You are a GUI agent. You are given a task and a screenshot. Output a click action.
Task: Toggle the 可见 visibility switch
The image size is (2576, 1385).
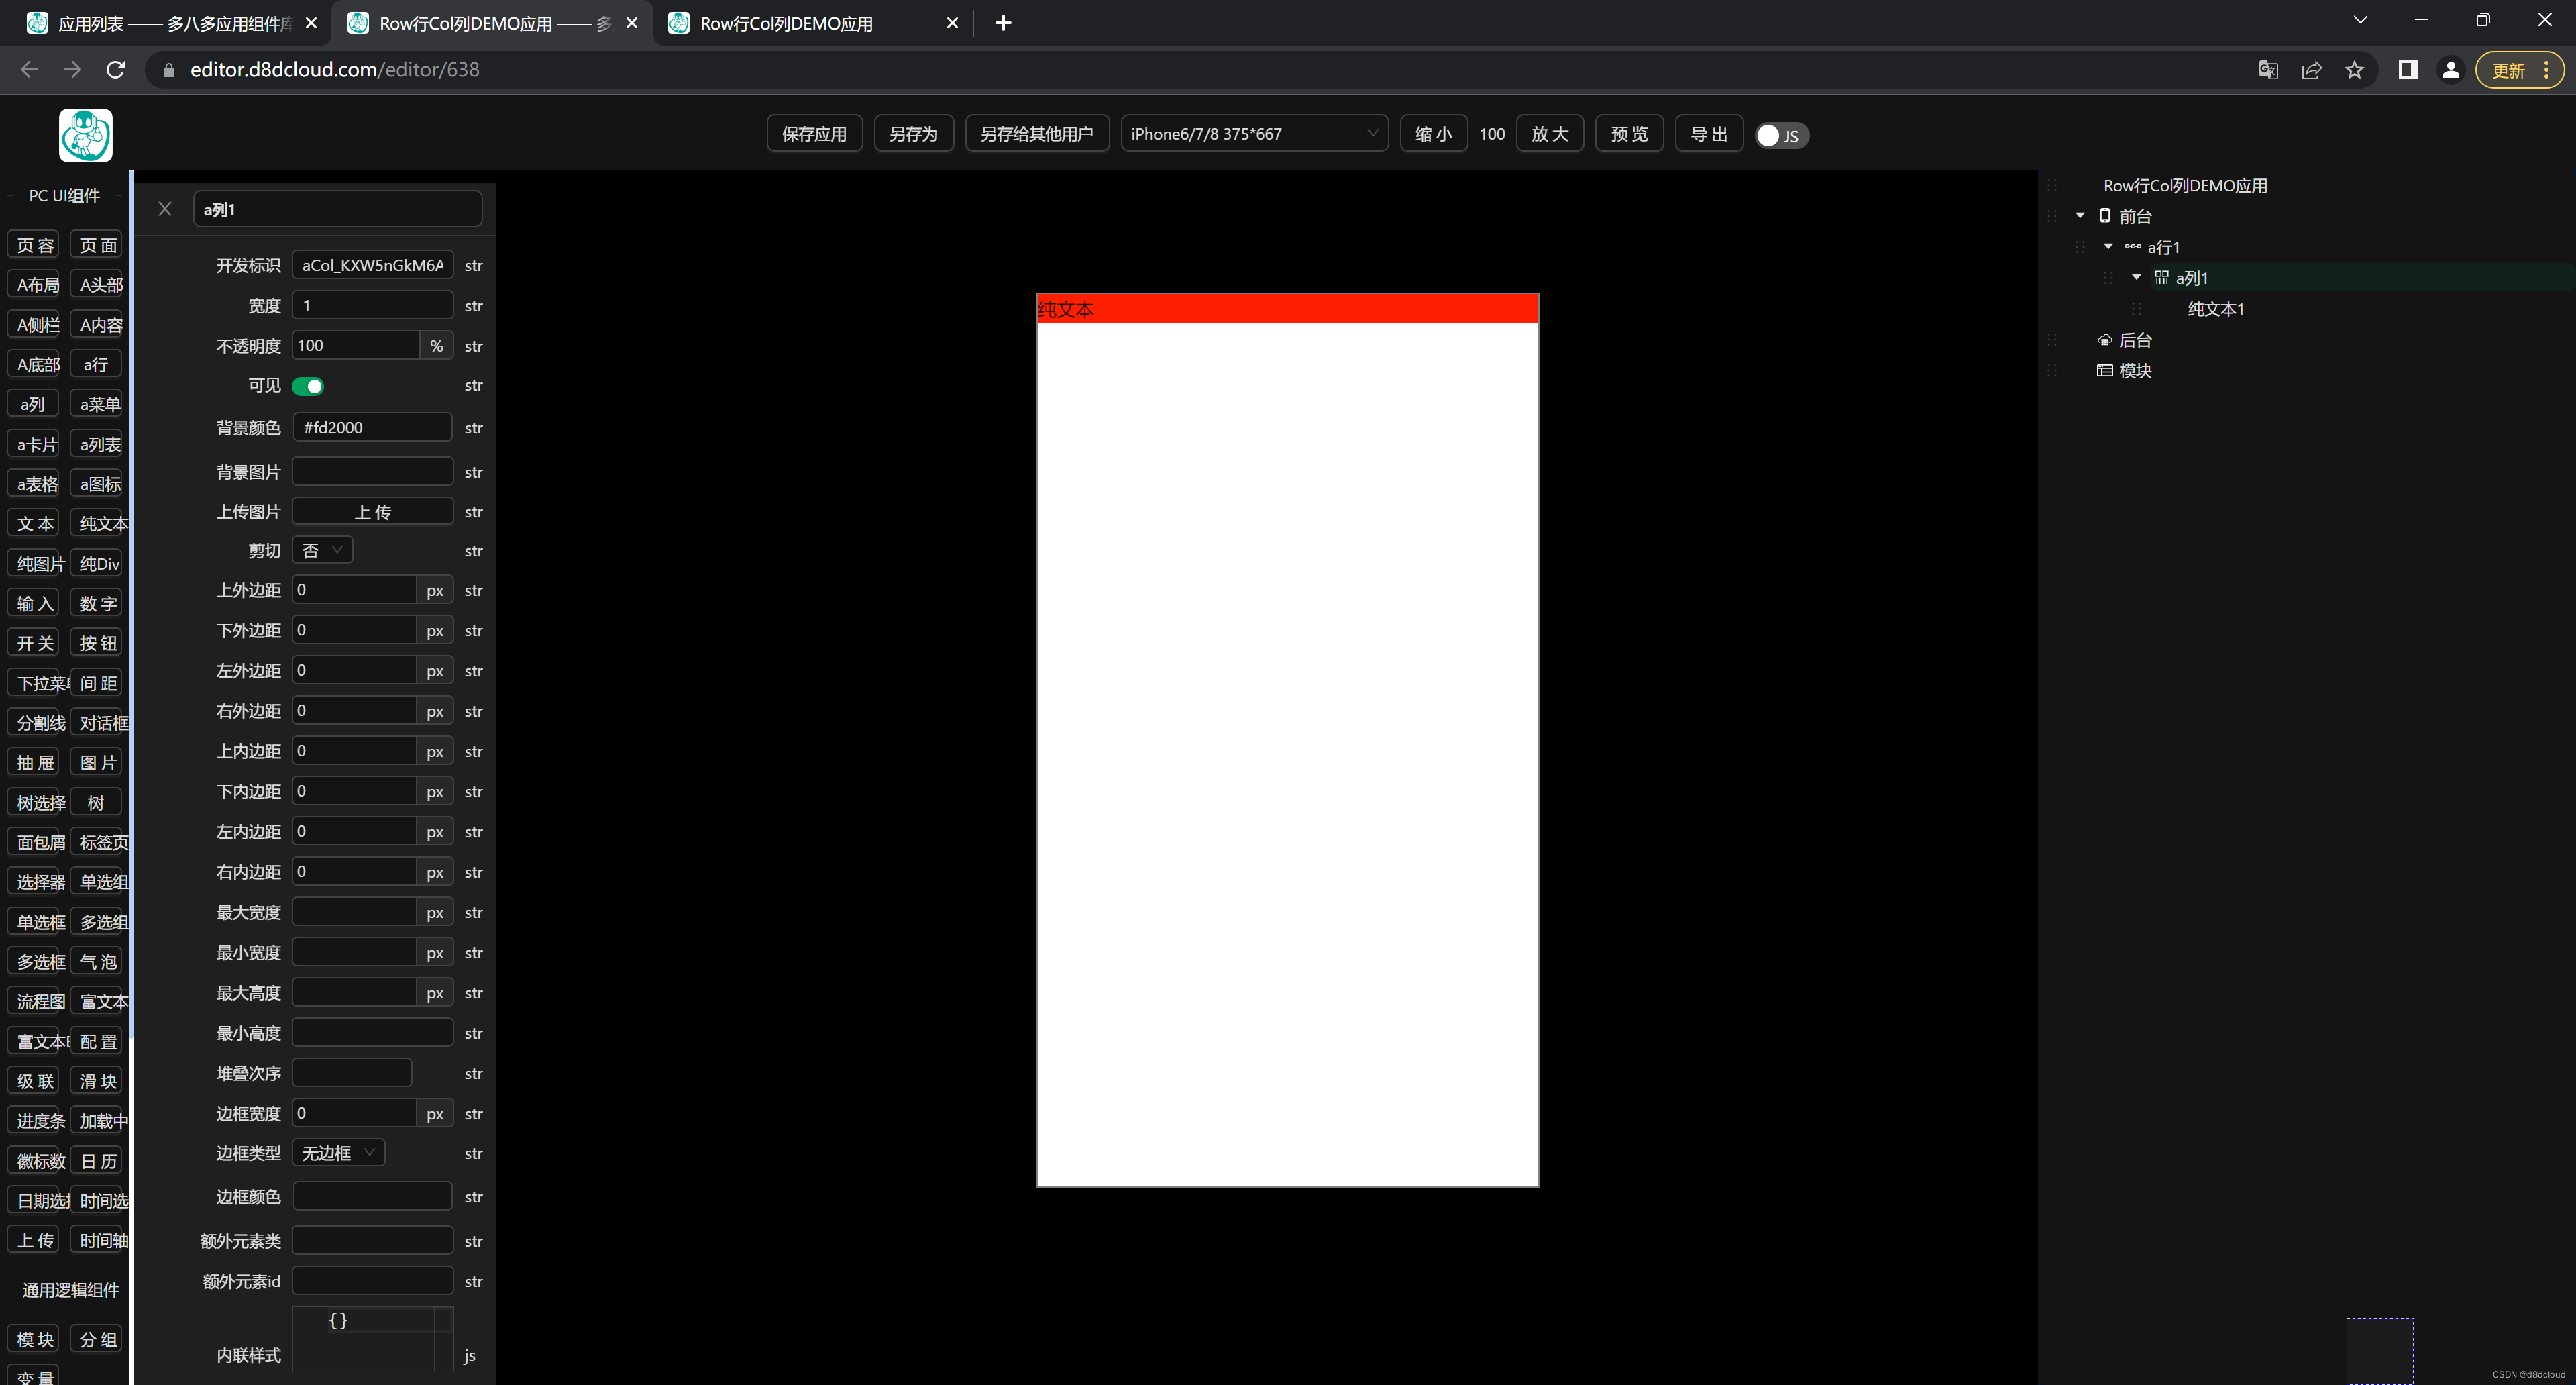tap(308, 386)
